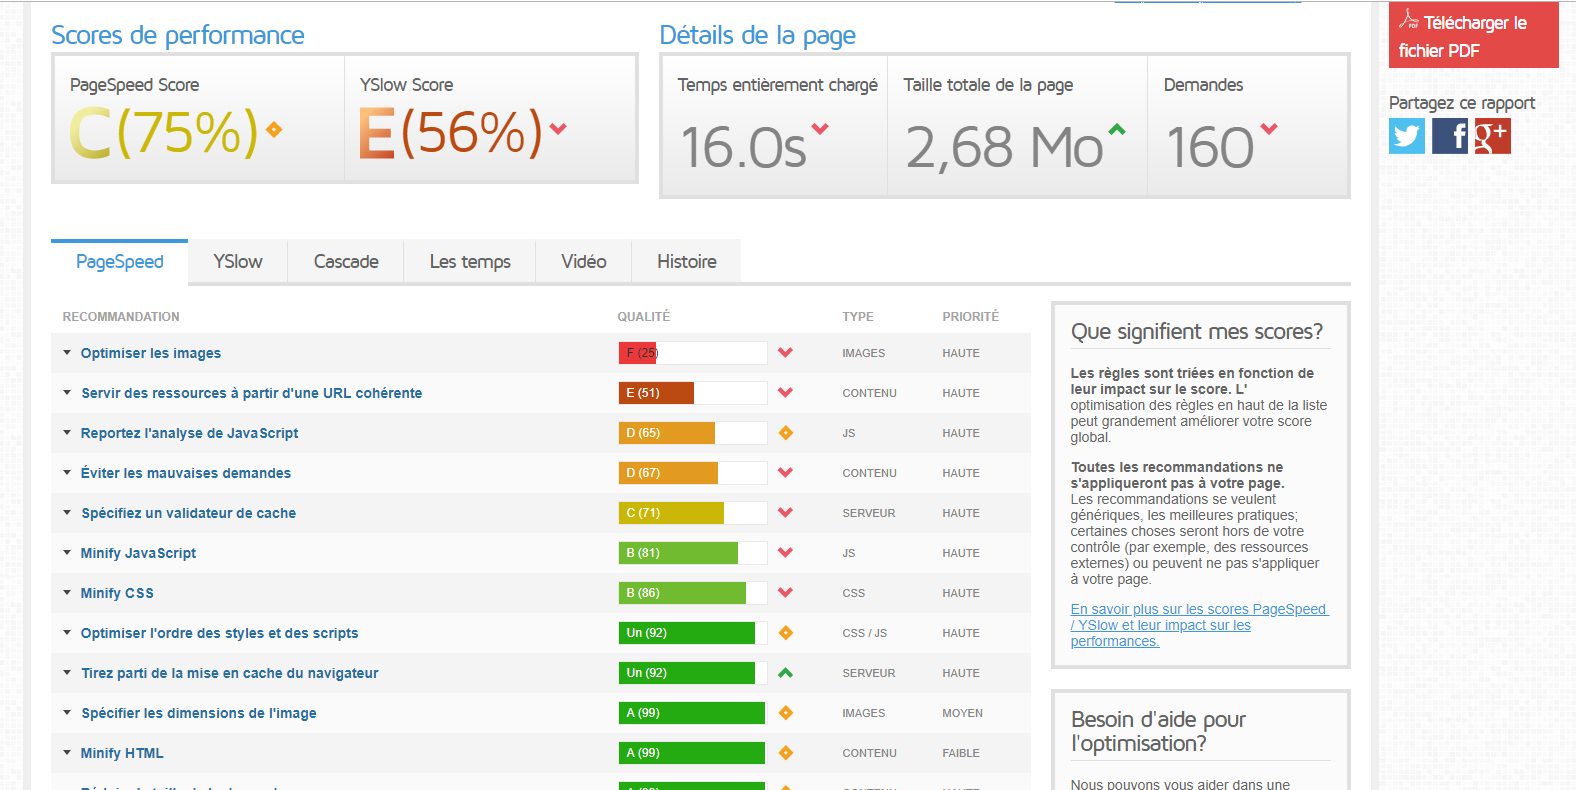The height and width of the screenshot is (790, 1576).
Task: Click the red down arrow for Minify CSS
Action: point(785,593)
